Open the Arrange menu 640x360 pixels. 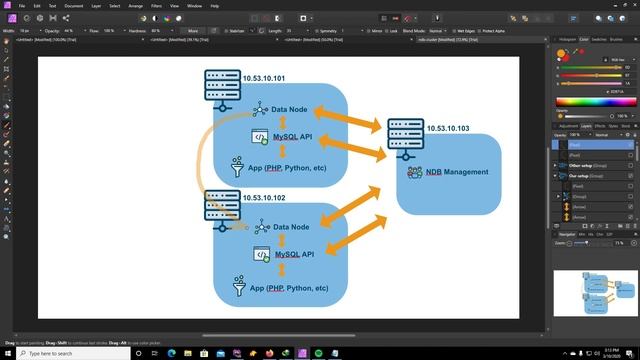point(136,6)
